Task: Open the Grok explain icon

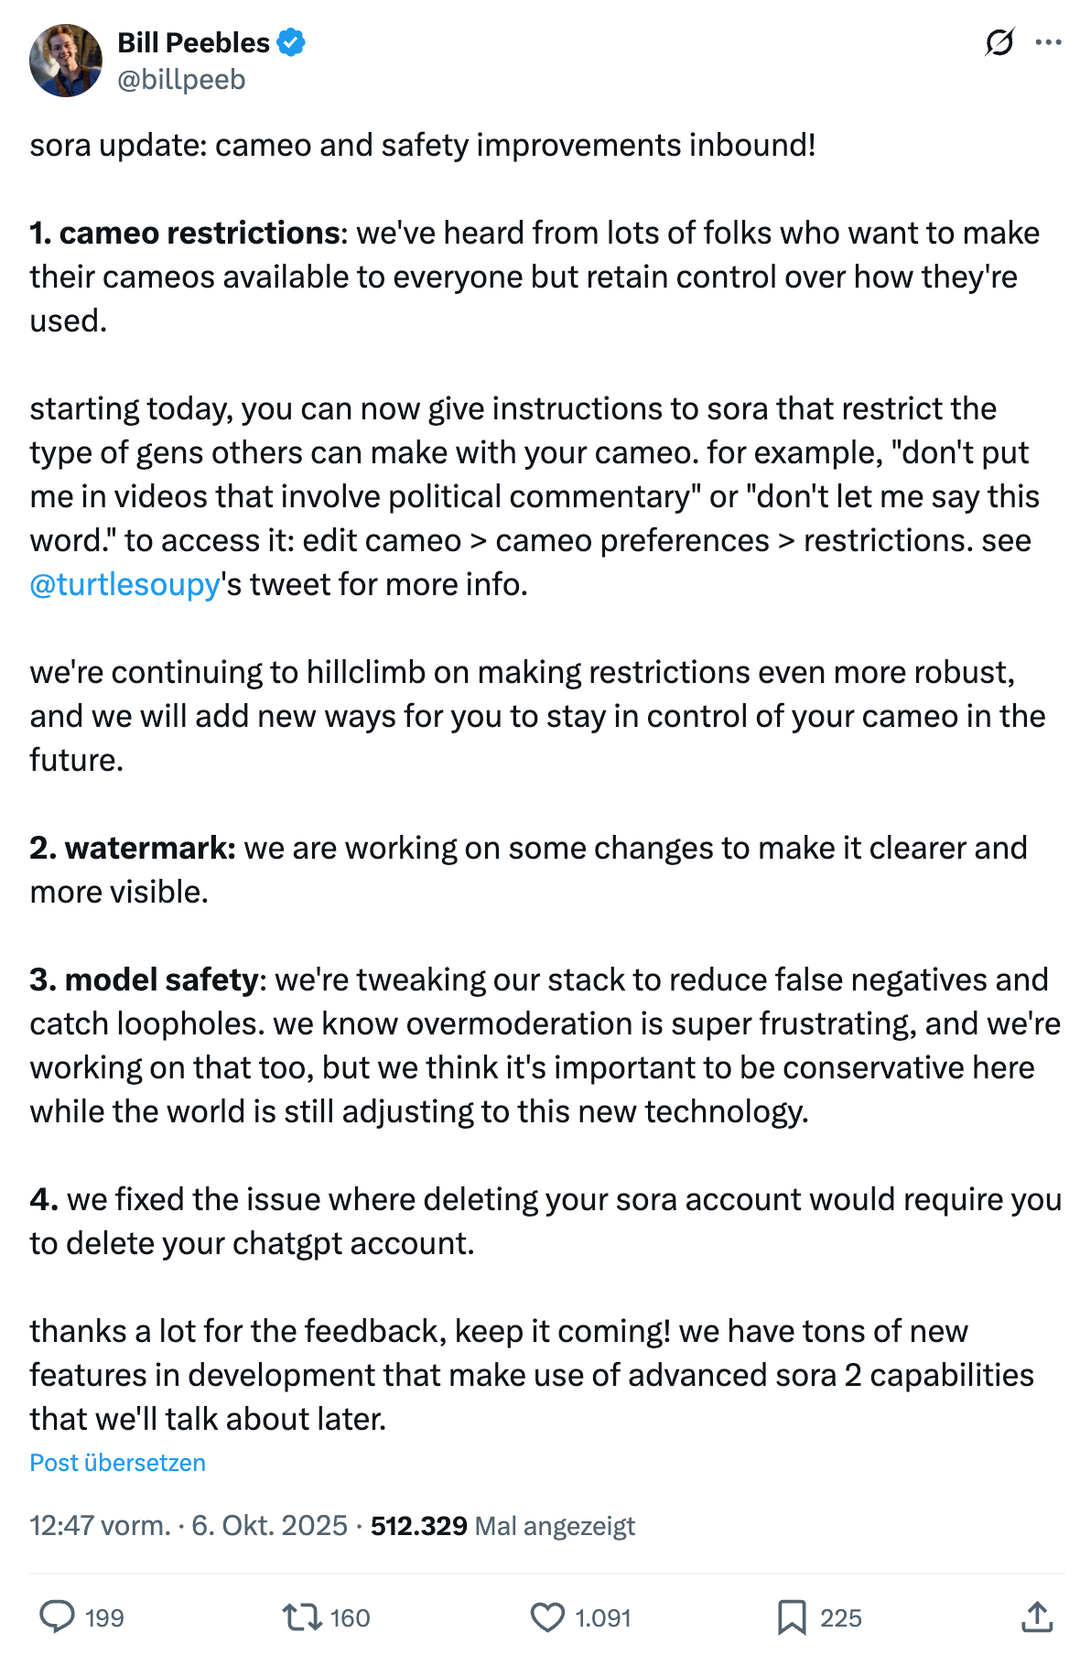Action: pyautogui.click(x=999, y=42)
